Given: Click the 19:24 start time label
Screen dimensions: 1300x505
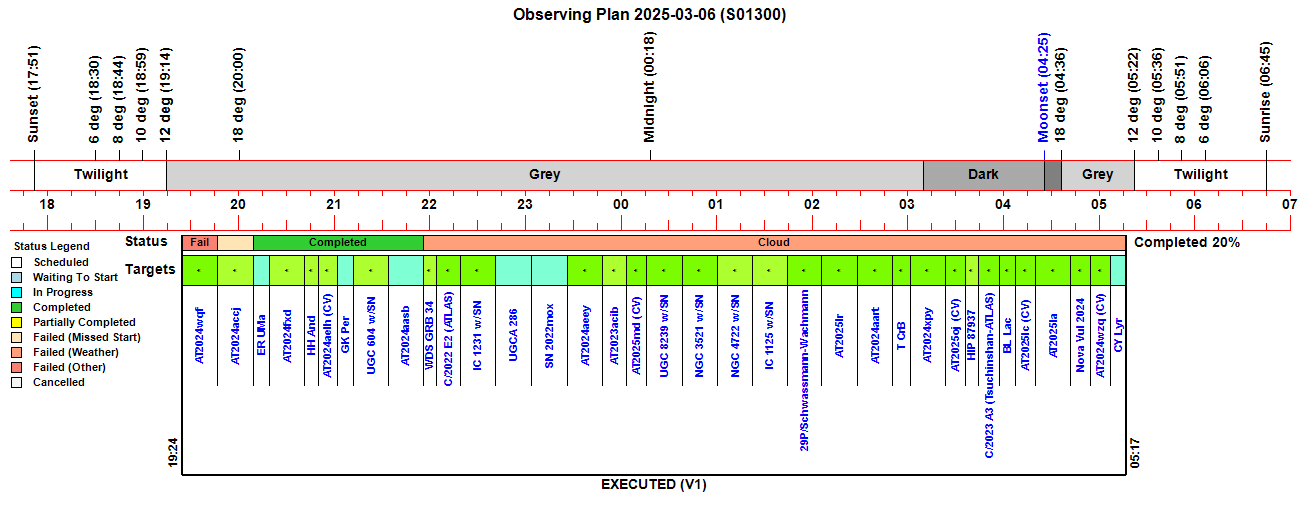Looking at the screenshot, I should coord(173,452).
